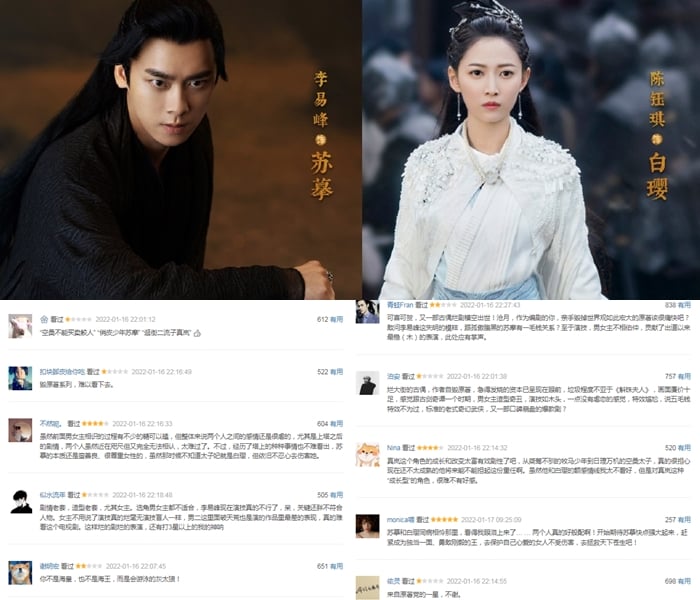Mark the 612-vote review as useful

pyautogui.click(x=336, y=319)
